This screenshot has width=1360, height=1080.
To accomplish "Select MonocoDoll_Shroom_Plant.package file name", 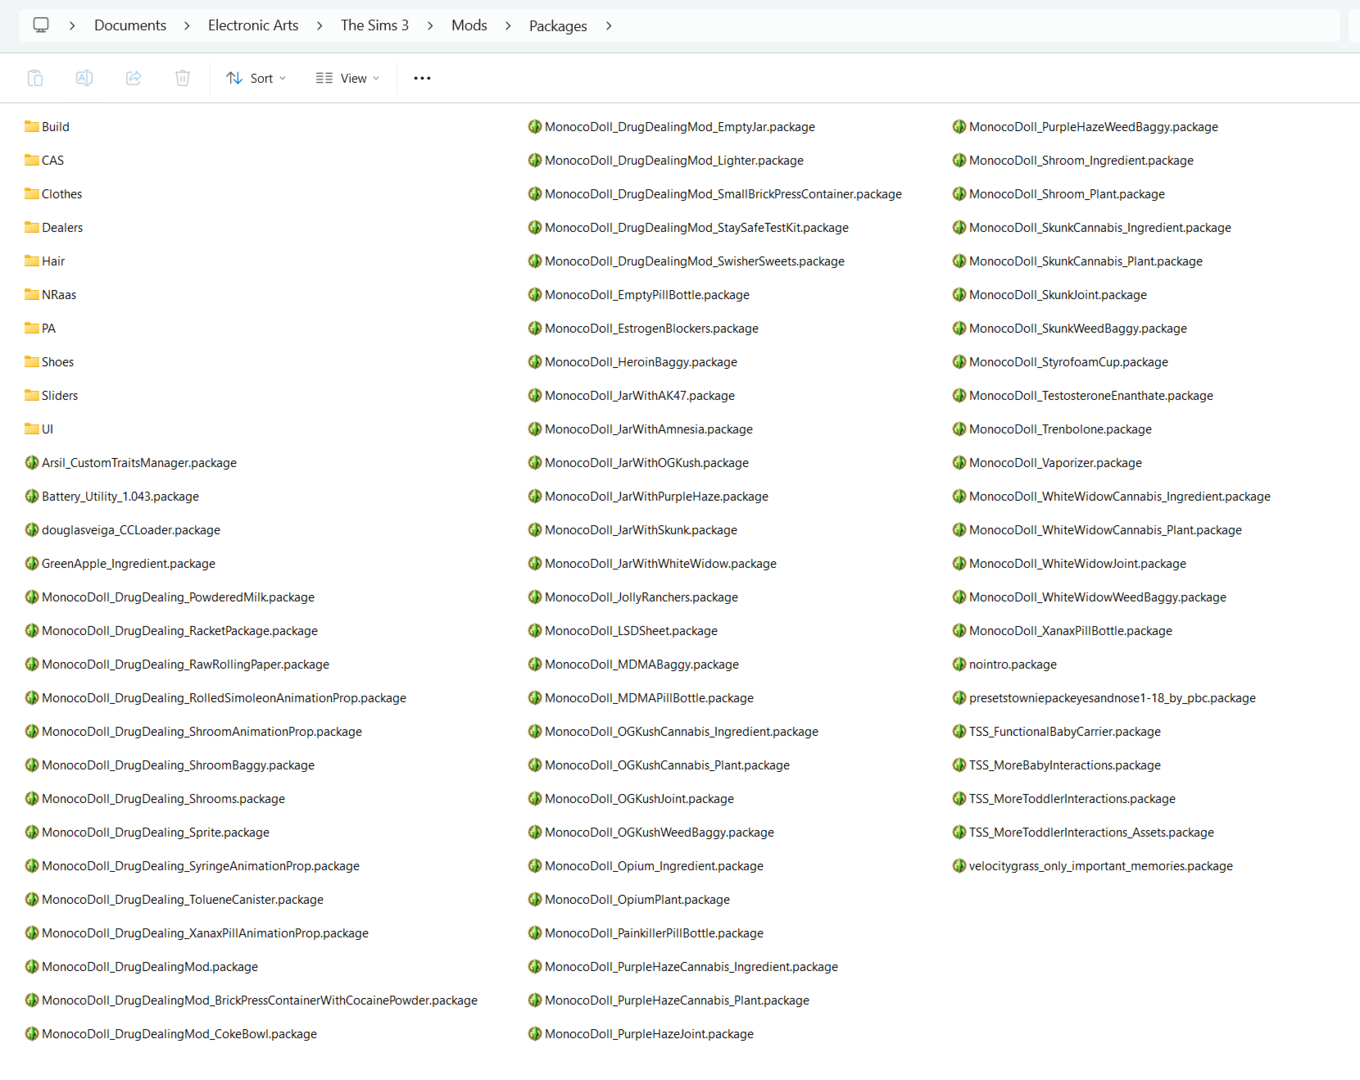I will 1067,194.
